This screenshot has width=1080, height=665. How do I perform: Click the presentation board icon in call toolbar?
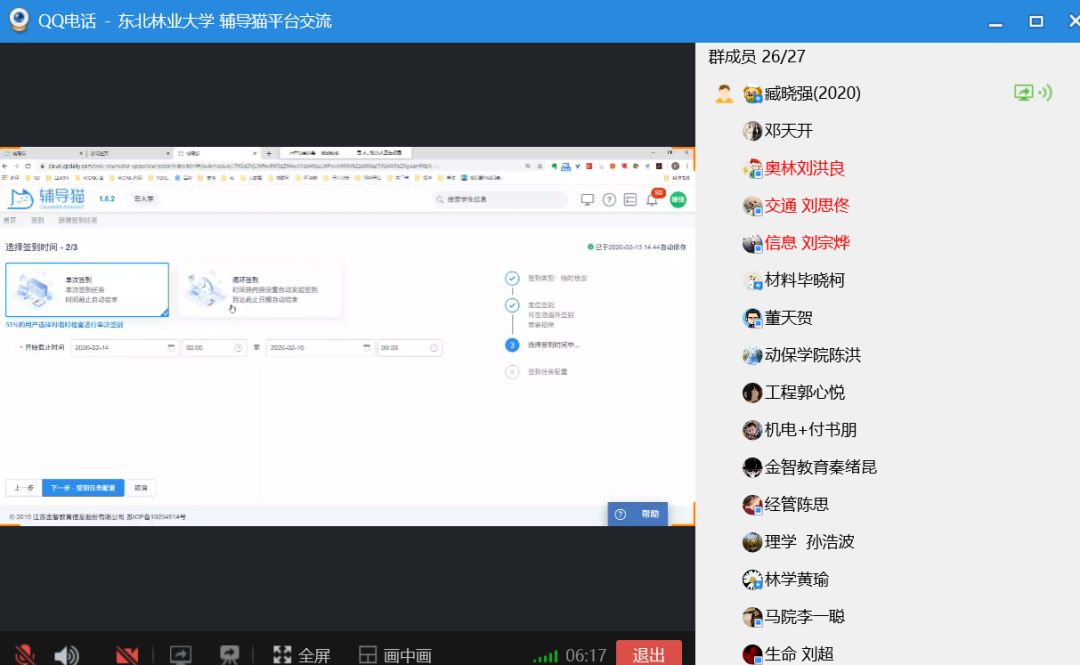click(x=229, y=655)
